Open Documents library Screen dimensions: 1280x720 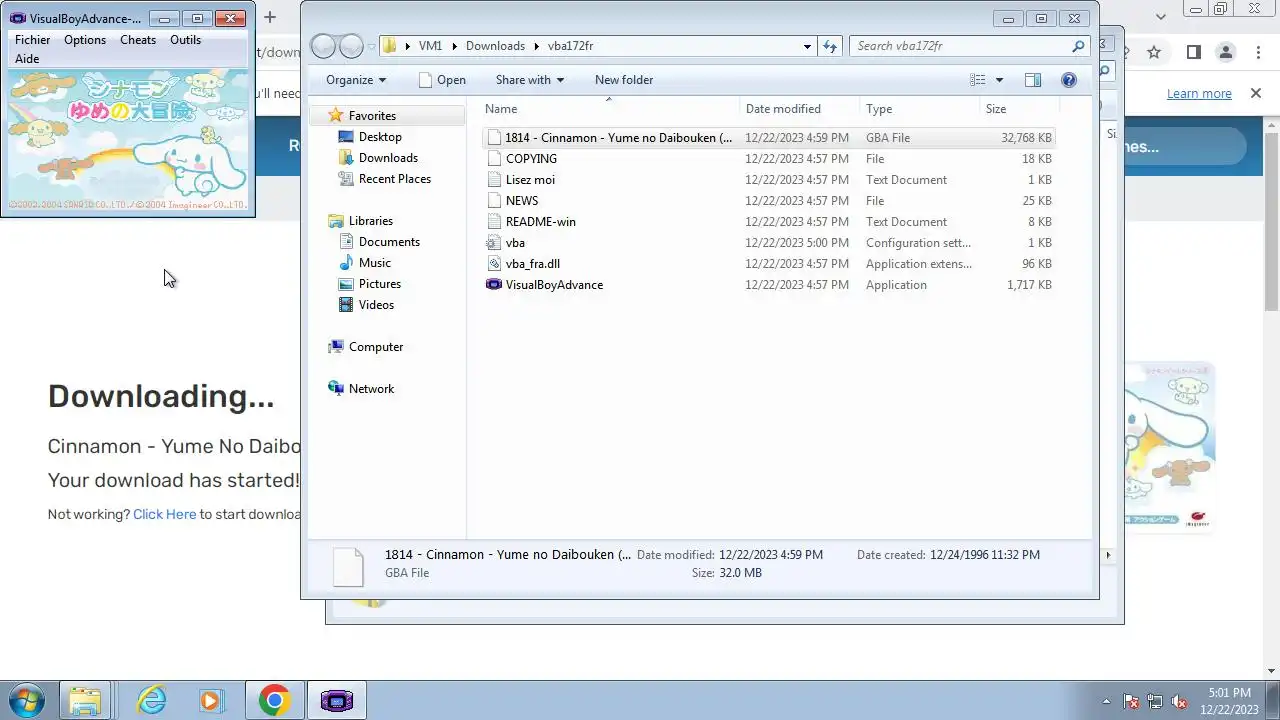point(389,242)
